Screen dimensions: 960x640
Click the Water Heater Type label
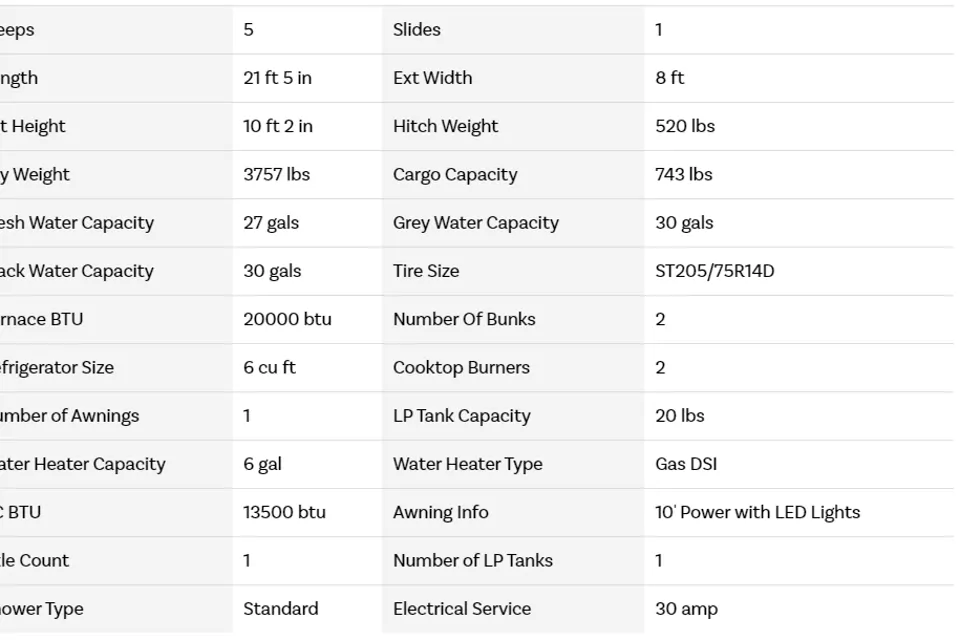[467, 464]
